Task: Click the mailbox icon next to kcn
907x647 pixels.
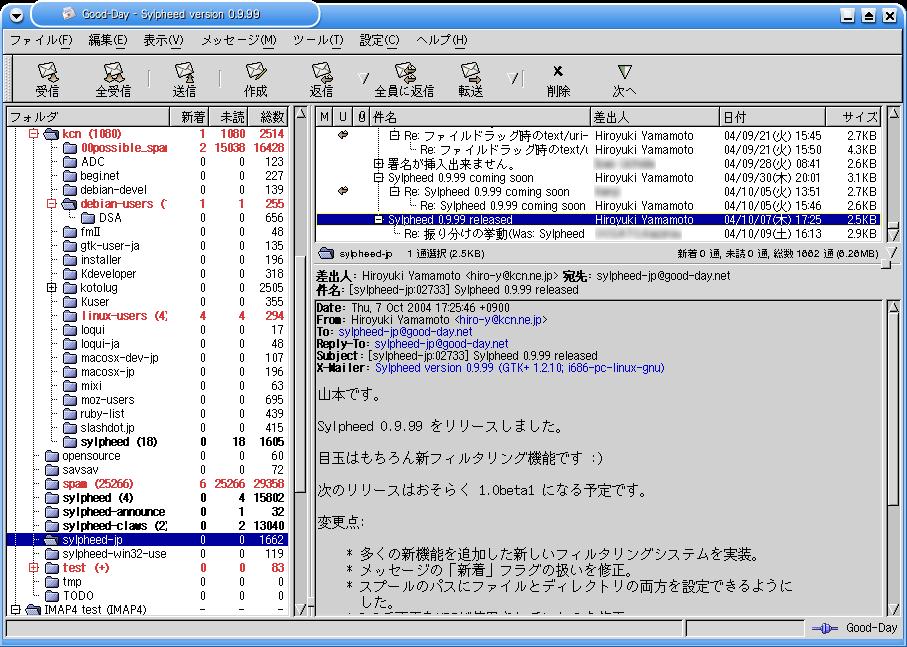Action: coord(51,134)
